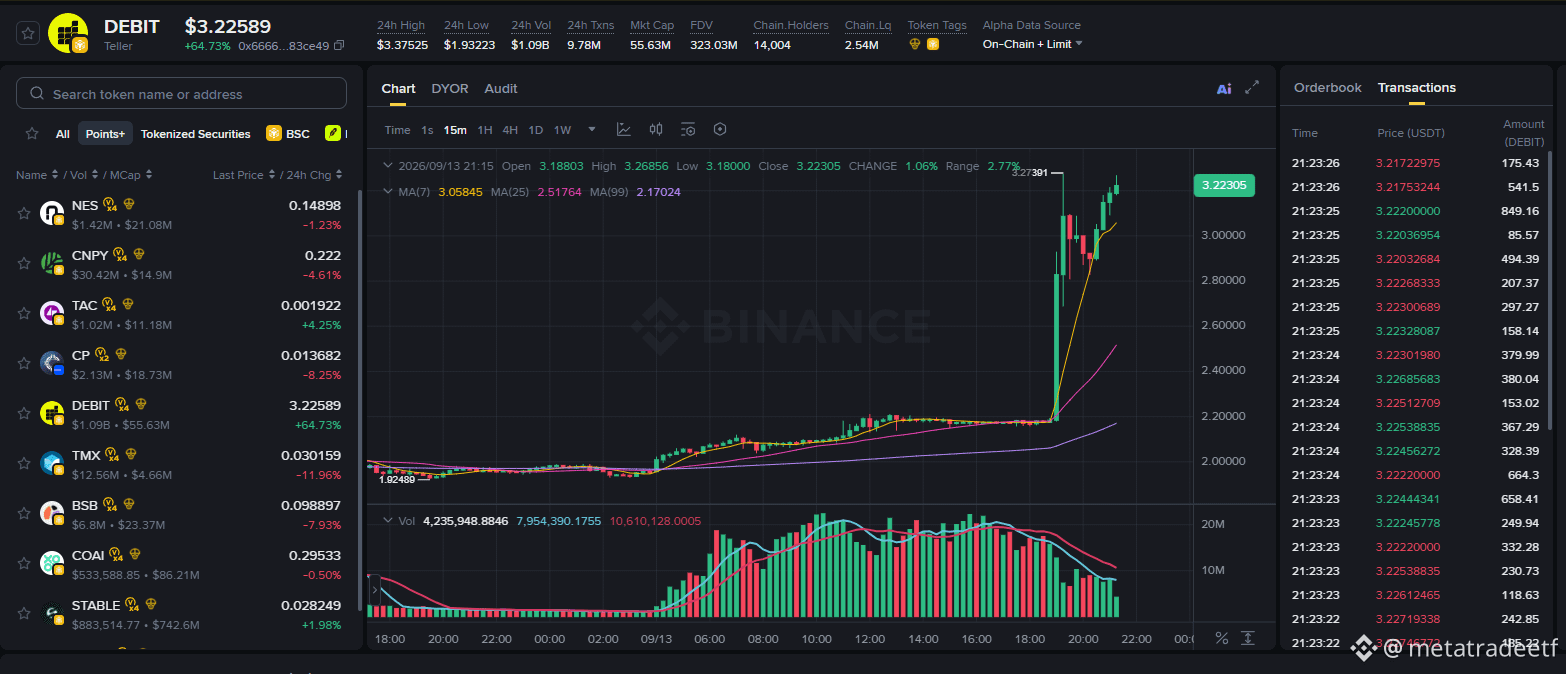This screenshot has height=674, width=1566.
Task: Open the Ai analysis icon
Action: [1224, 88]
